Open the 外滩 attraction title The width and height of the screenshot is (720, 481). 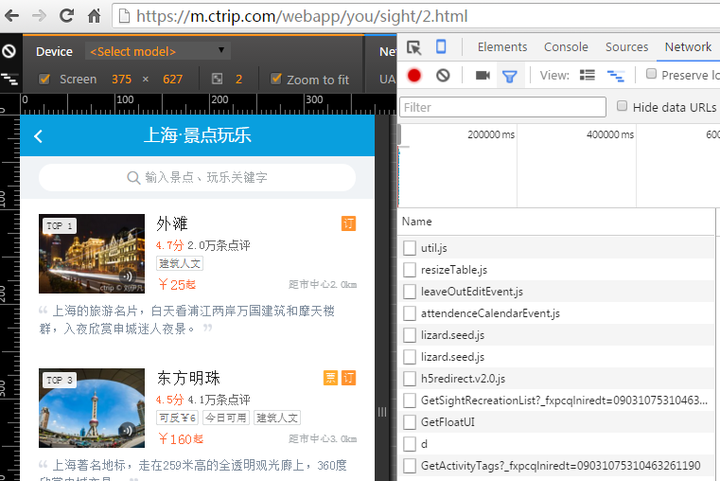click(x=172, y=224)
